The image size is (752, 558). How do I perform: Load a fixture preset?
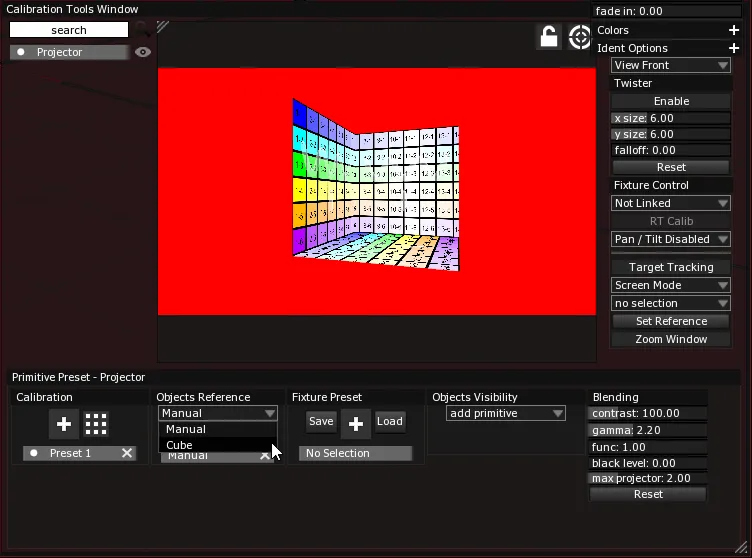[389, 421]
